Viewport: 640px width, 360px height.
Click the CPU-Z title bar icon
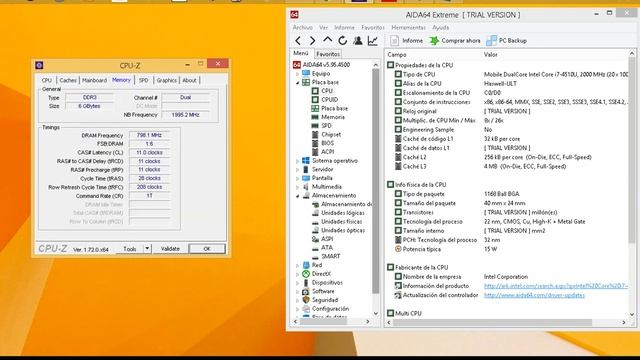tap(39, 65)
